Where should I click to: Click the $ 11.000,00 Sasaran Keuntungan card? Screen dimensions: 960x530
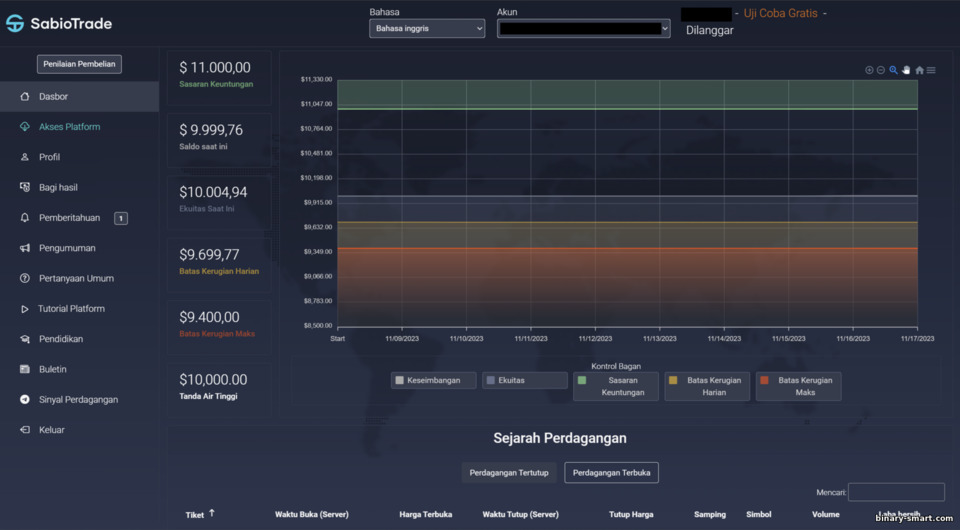click(219, 78)
